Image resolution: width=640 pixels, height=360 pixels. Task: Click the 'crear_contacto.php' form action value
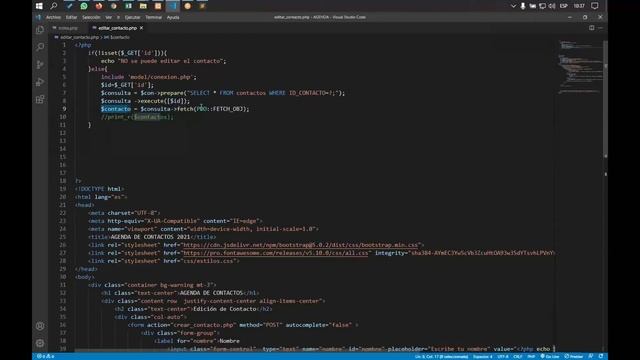click(x=203, y=325)
